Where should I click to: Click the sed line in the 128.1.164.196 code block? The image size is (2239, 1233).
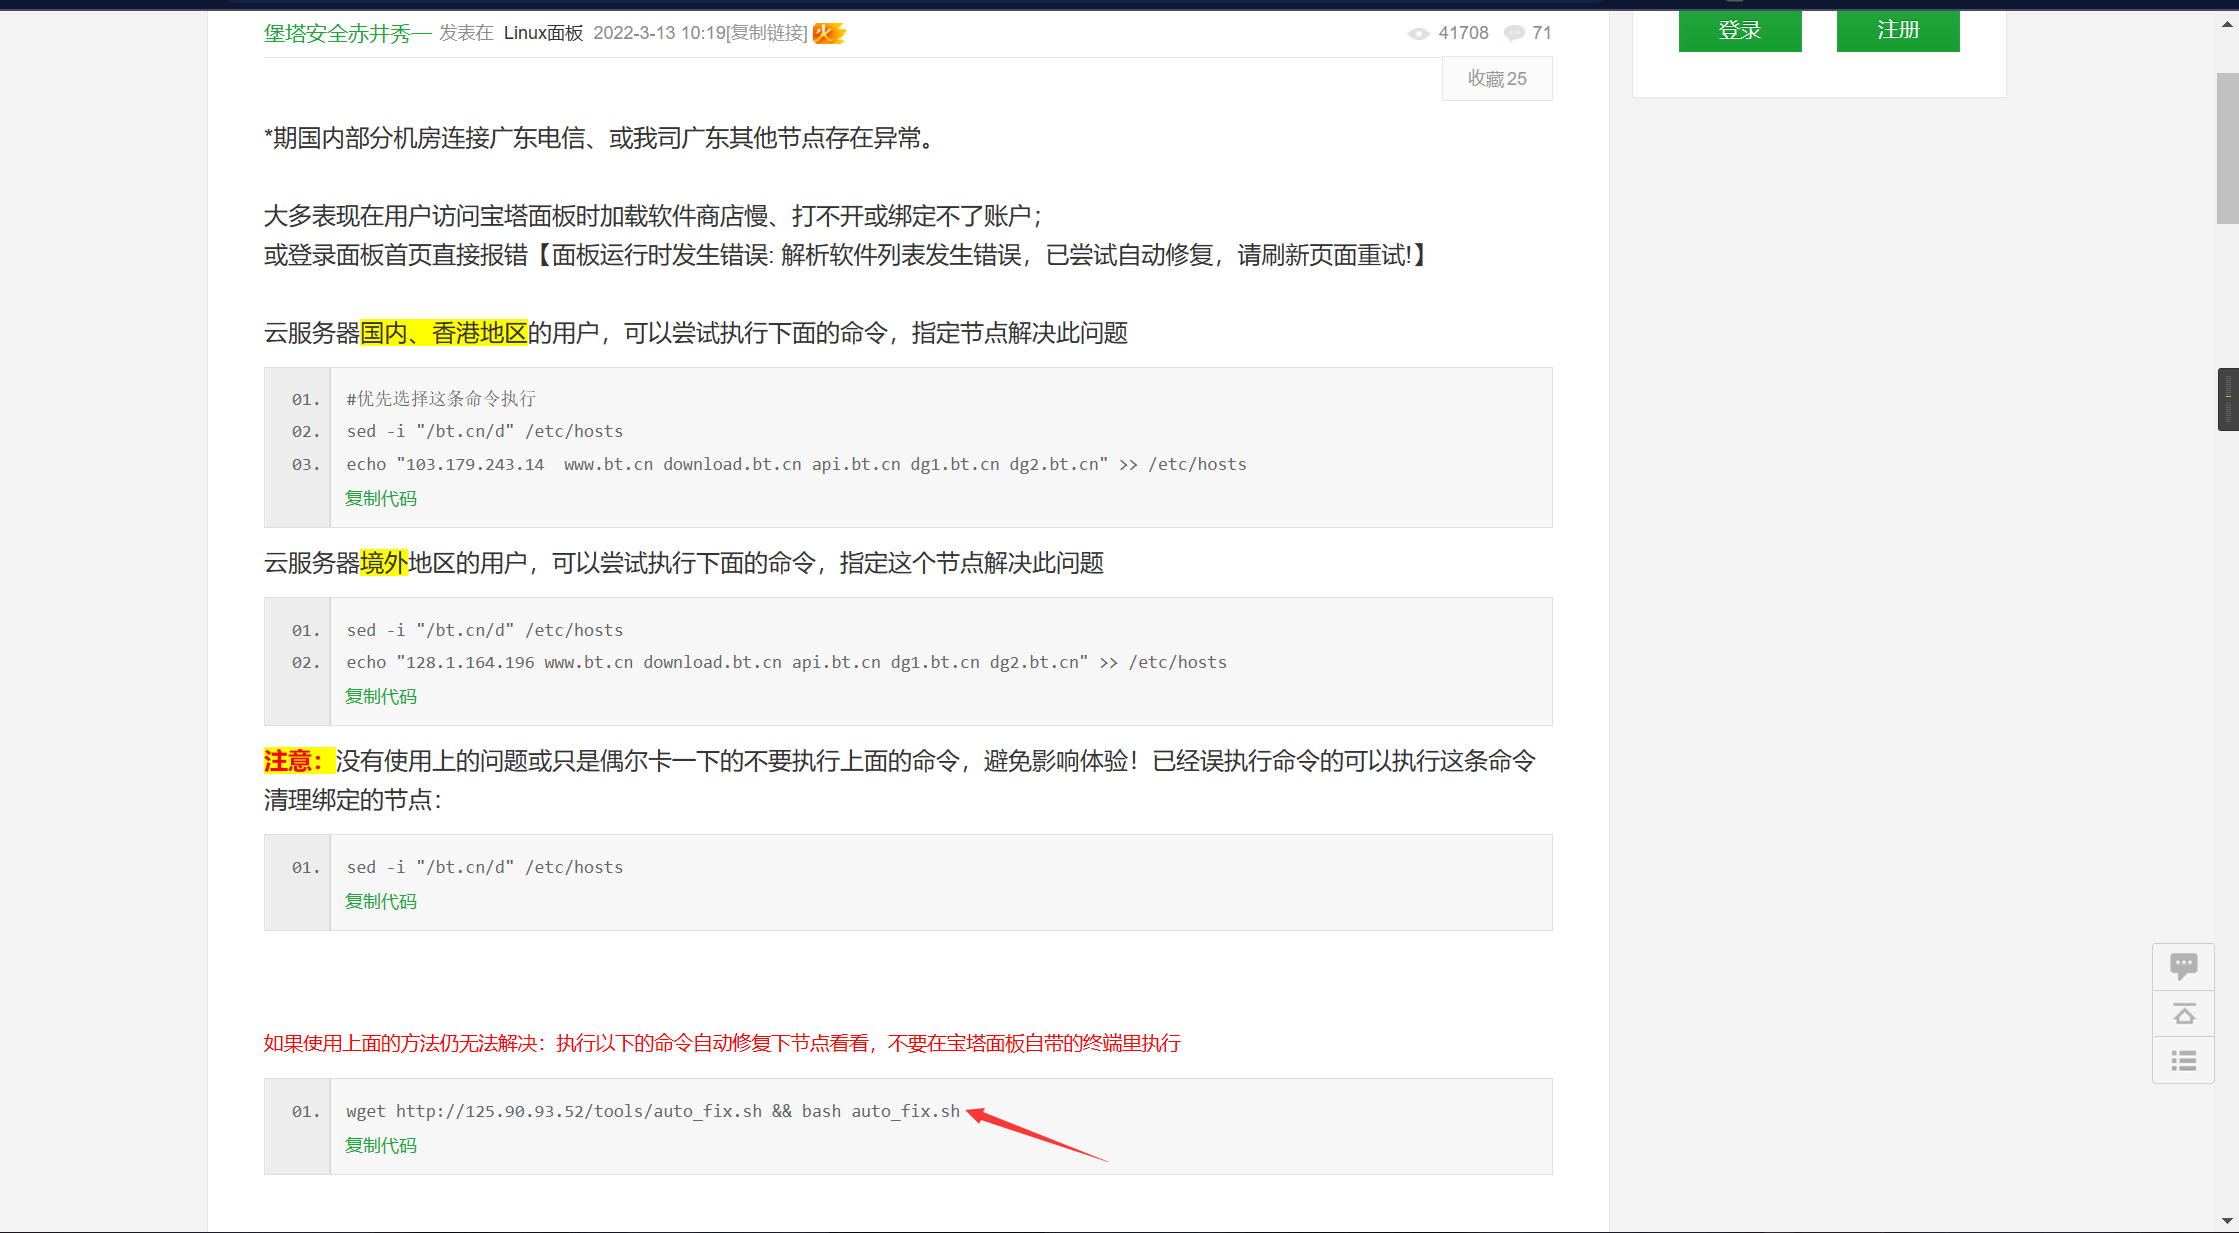click(485, 630)
